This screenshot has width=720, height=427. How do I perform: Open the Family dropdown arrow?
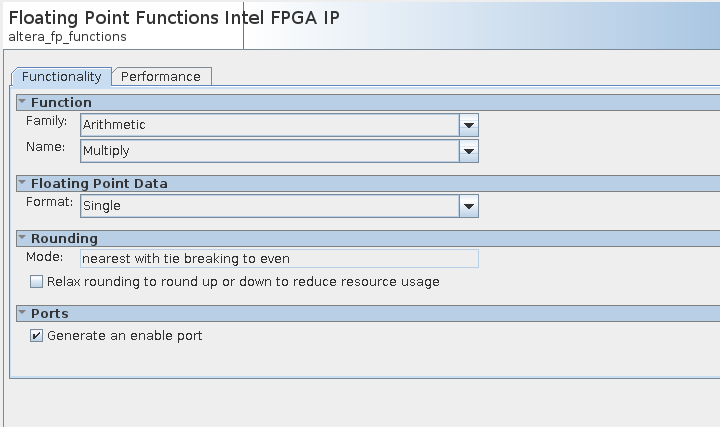468,125
